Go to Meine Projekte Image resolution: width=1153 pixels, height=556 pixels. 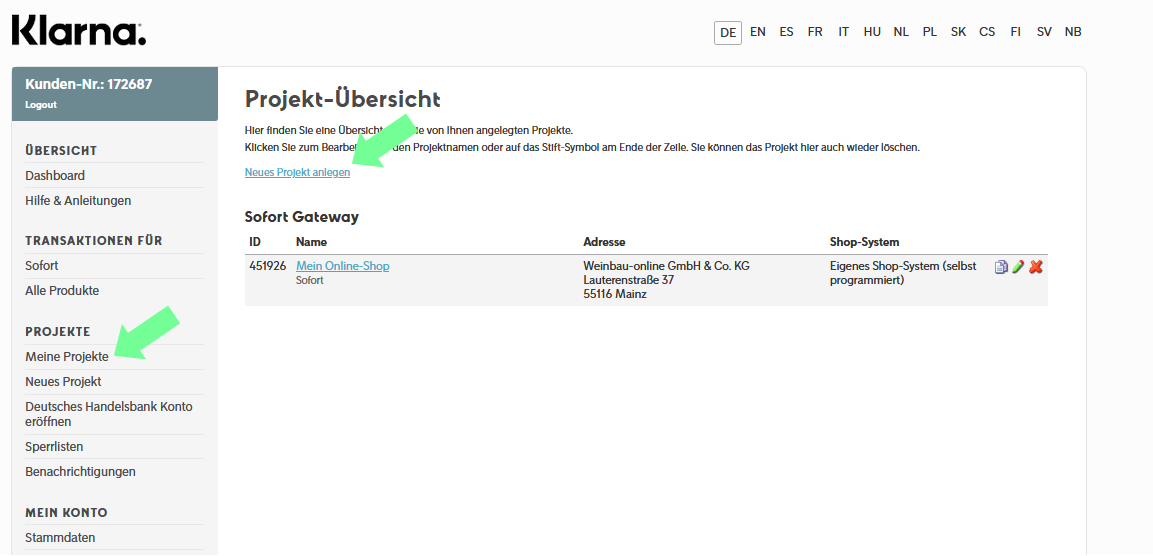coord(67,357)
